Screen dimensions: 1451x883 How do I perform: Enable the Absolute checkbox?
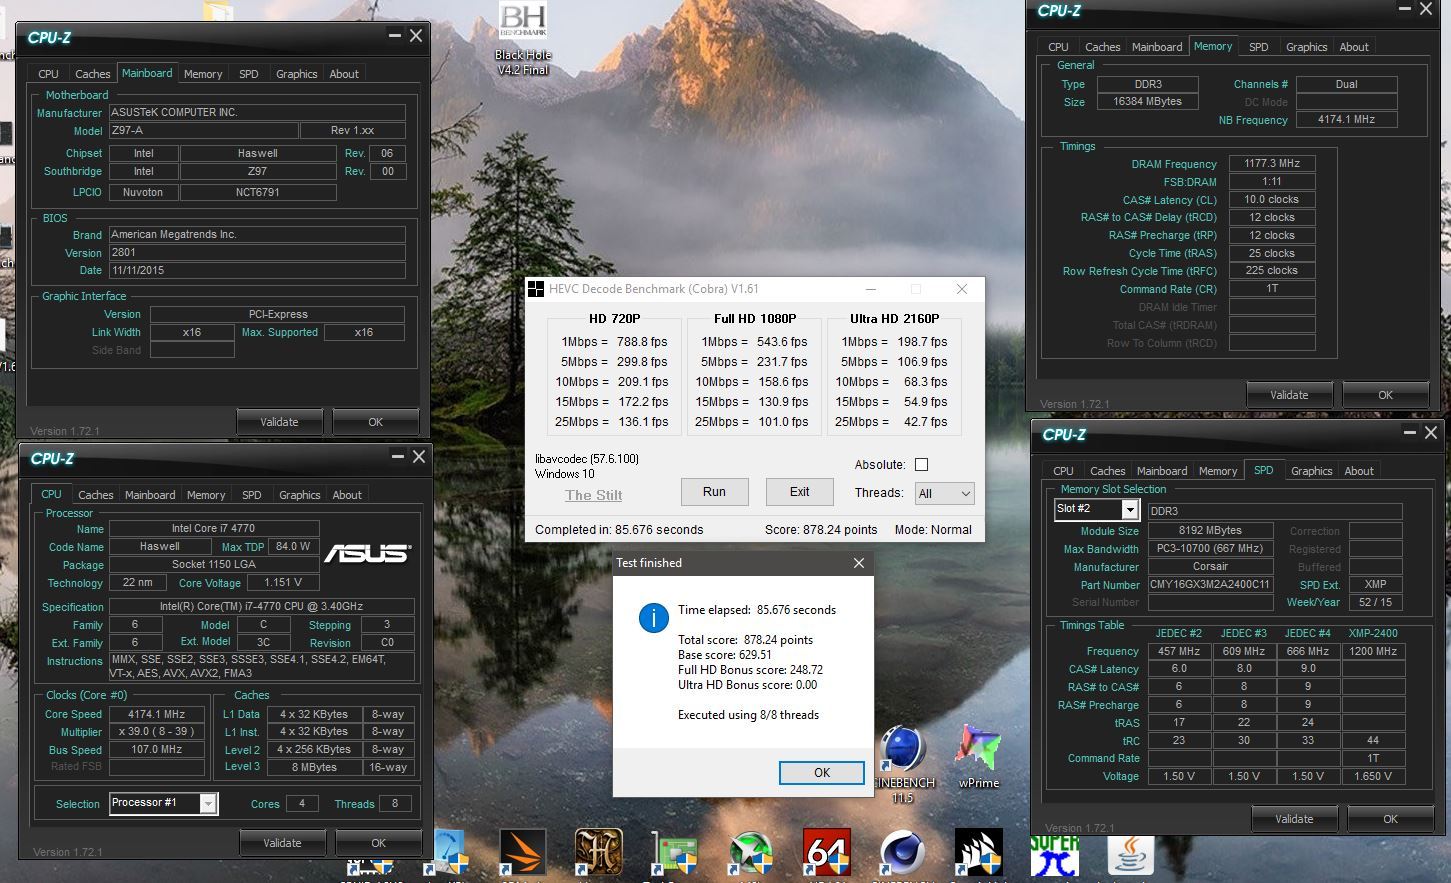point(922,464)
